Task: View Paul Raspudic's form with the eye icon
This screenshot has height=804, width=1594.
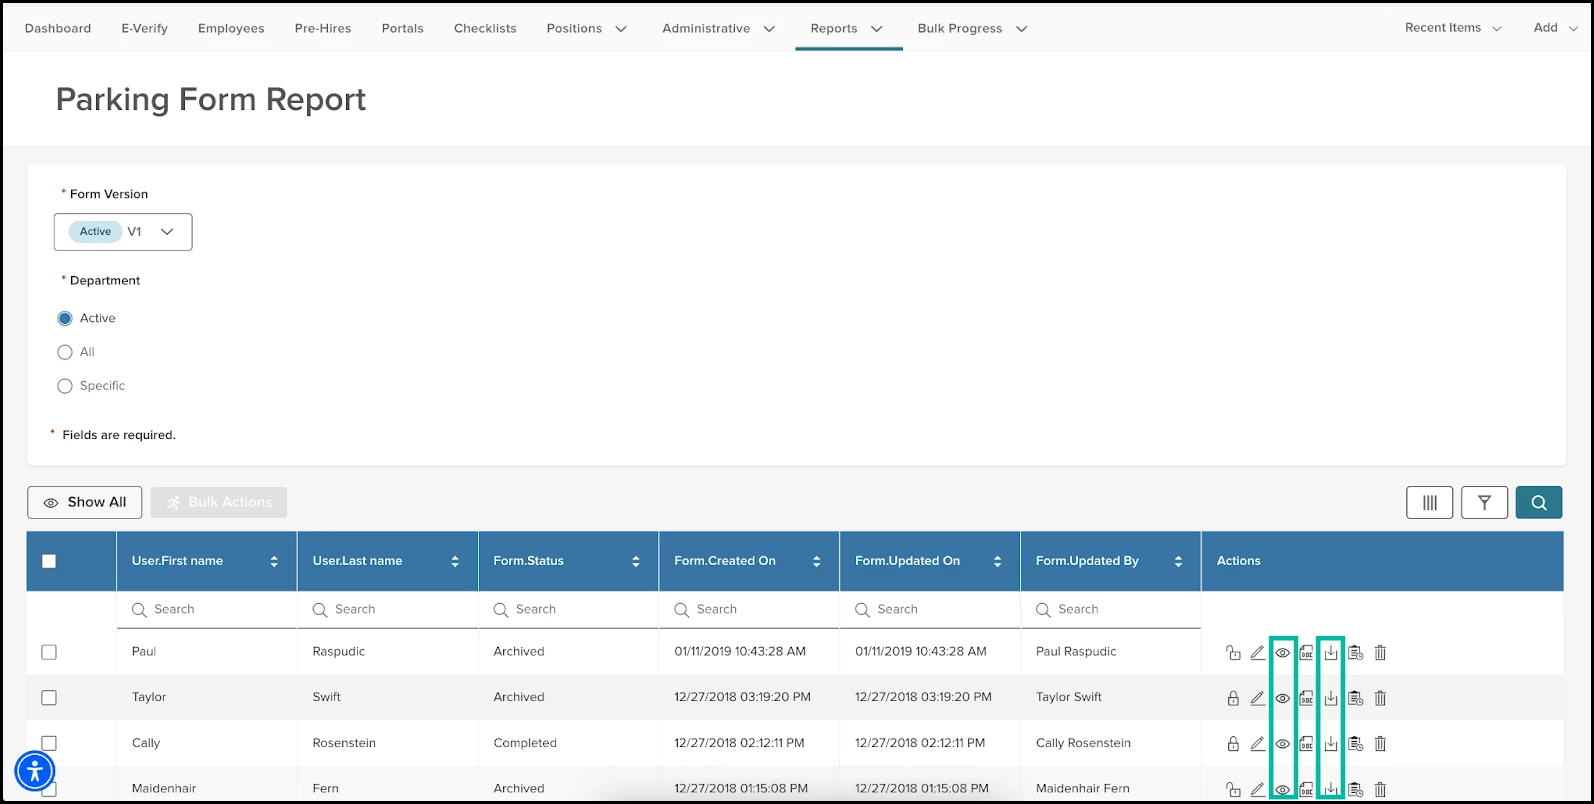Action: pyautogui.click(x=1282, y=653)
